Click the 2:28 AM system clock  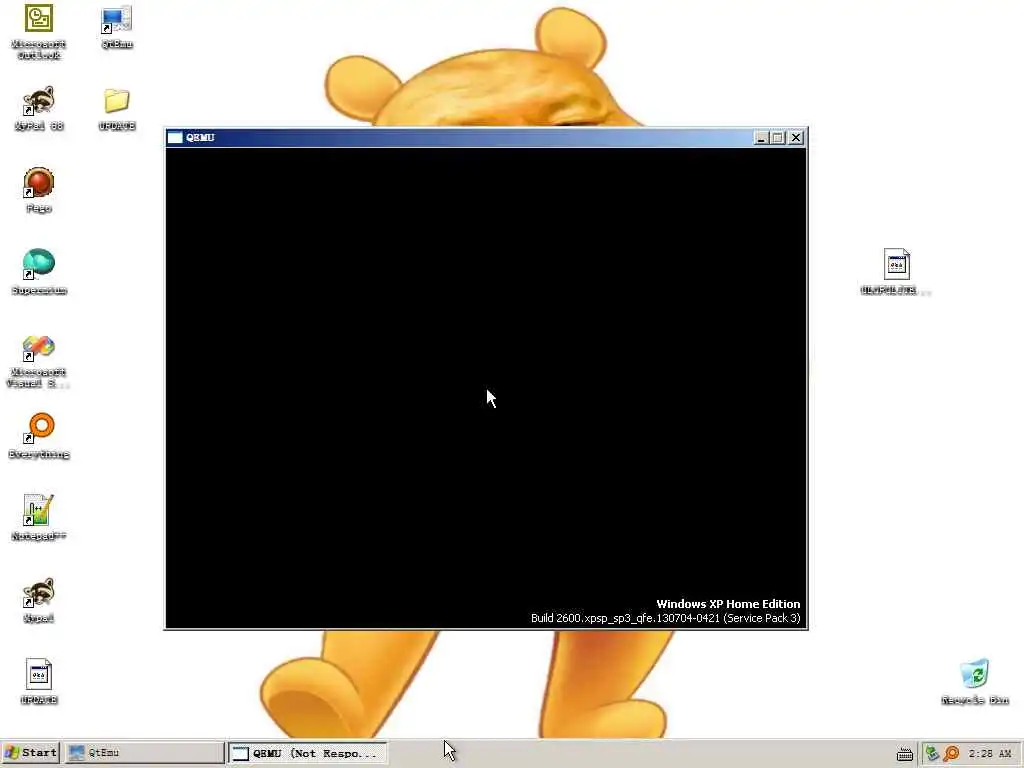[x=989, y=754]
